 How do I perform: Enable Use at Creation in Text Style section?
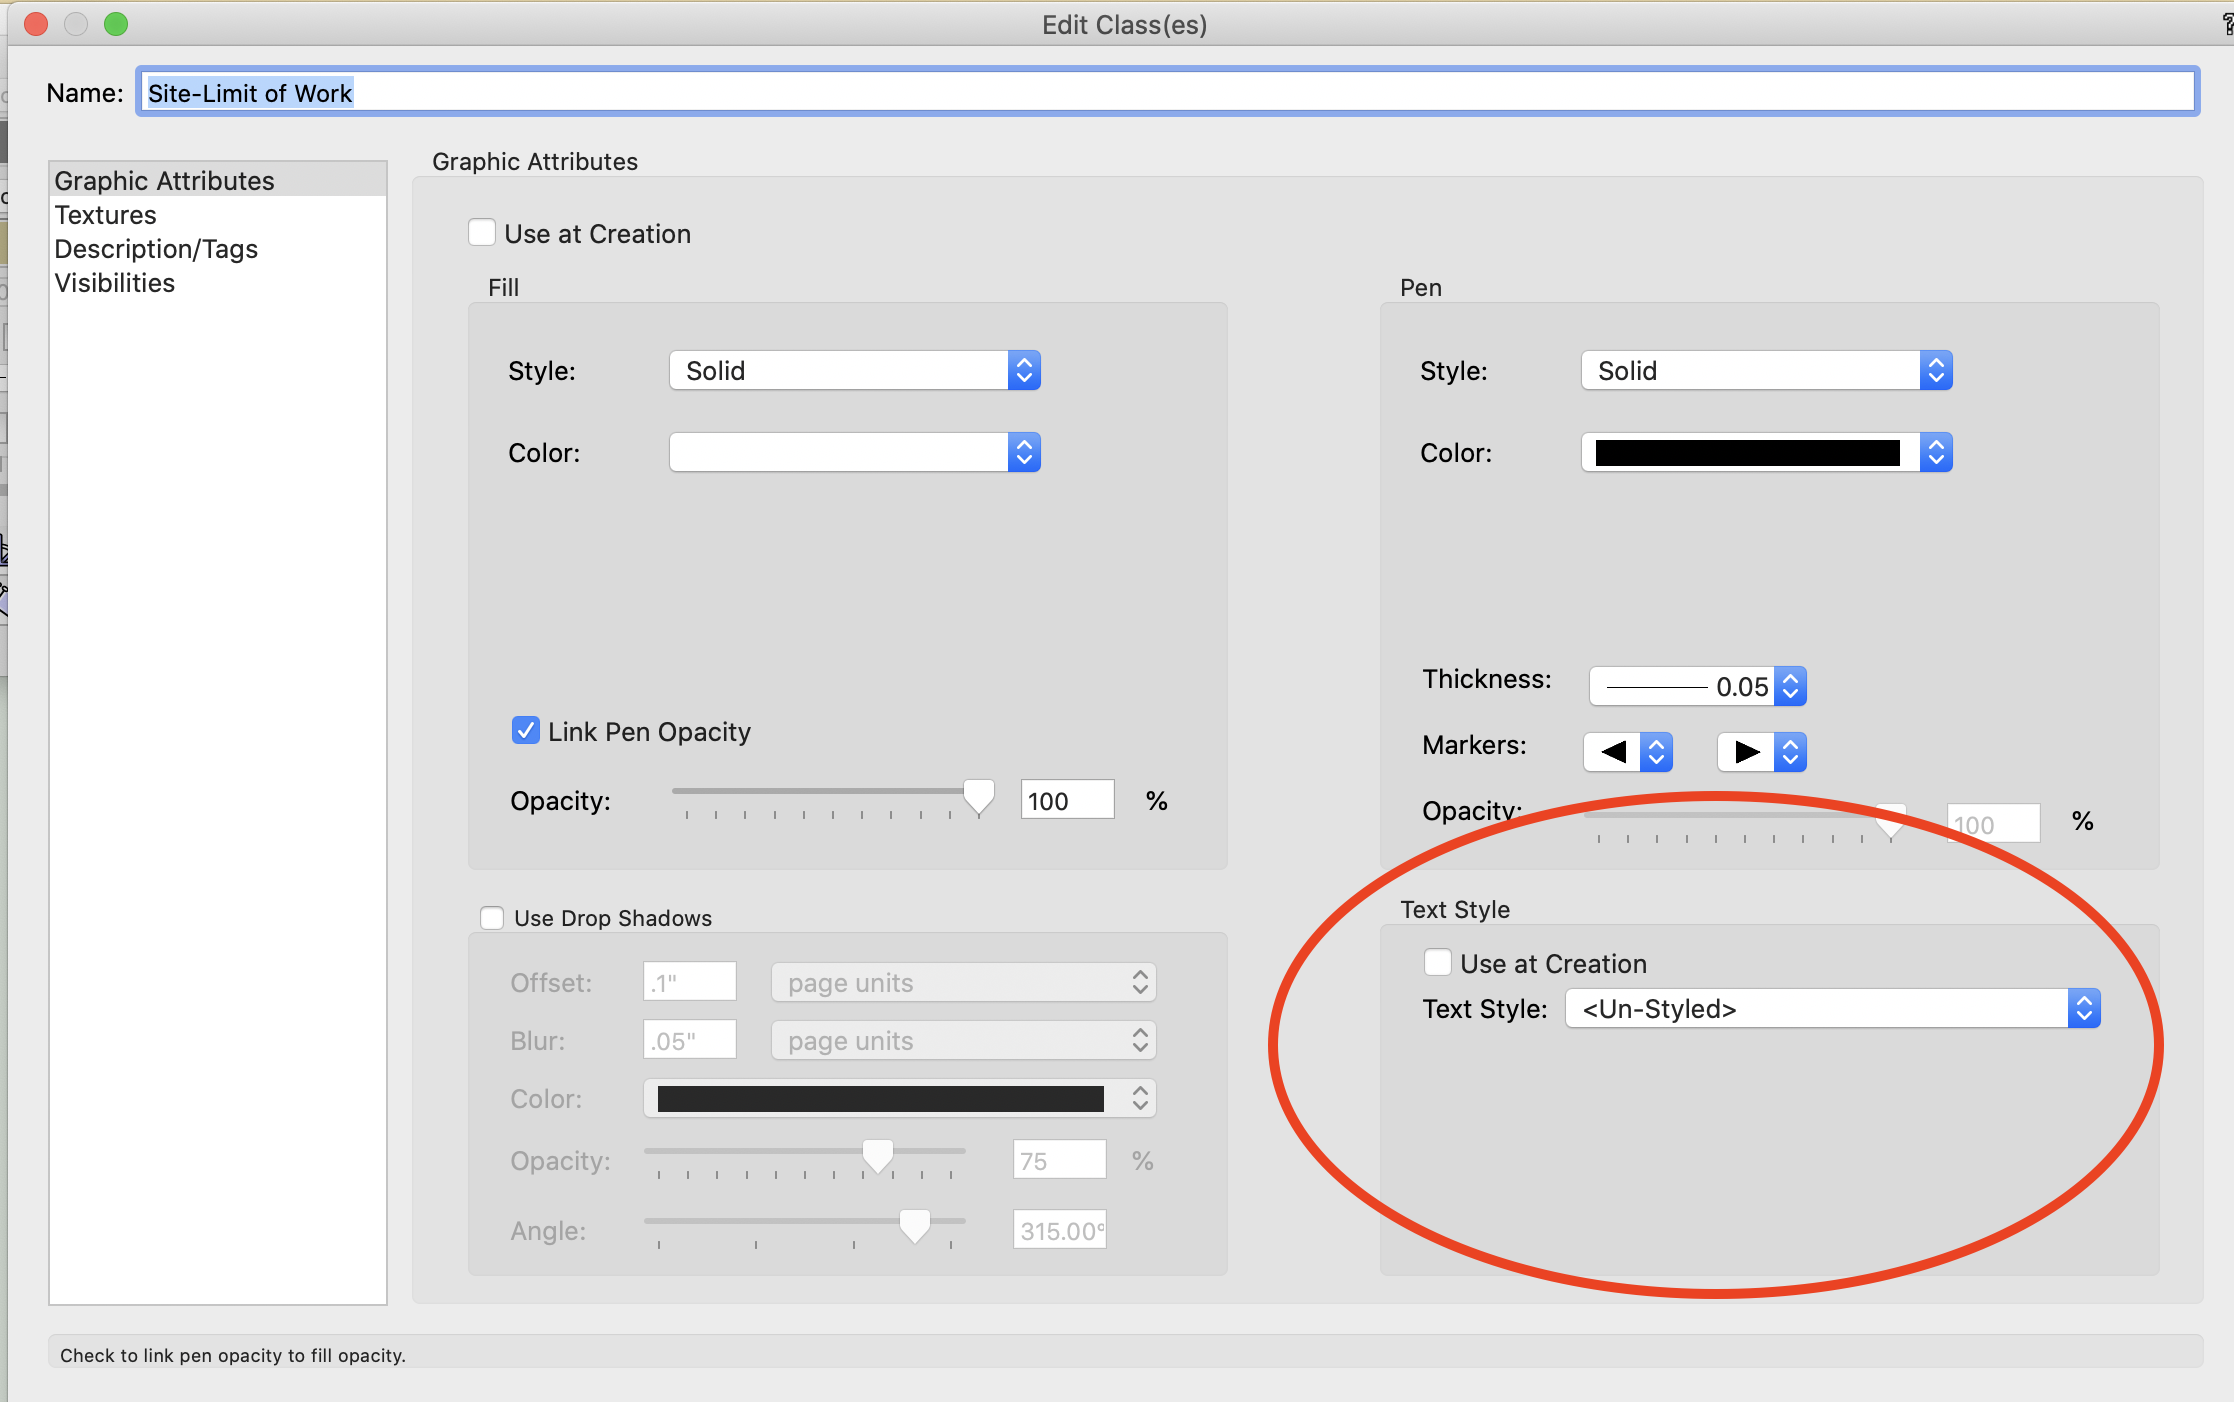coord(1438,961)
